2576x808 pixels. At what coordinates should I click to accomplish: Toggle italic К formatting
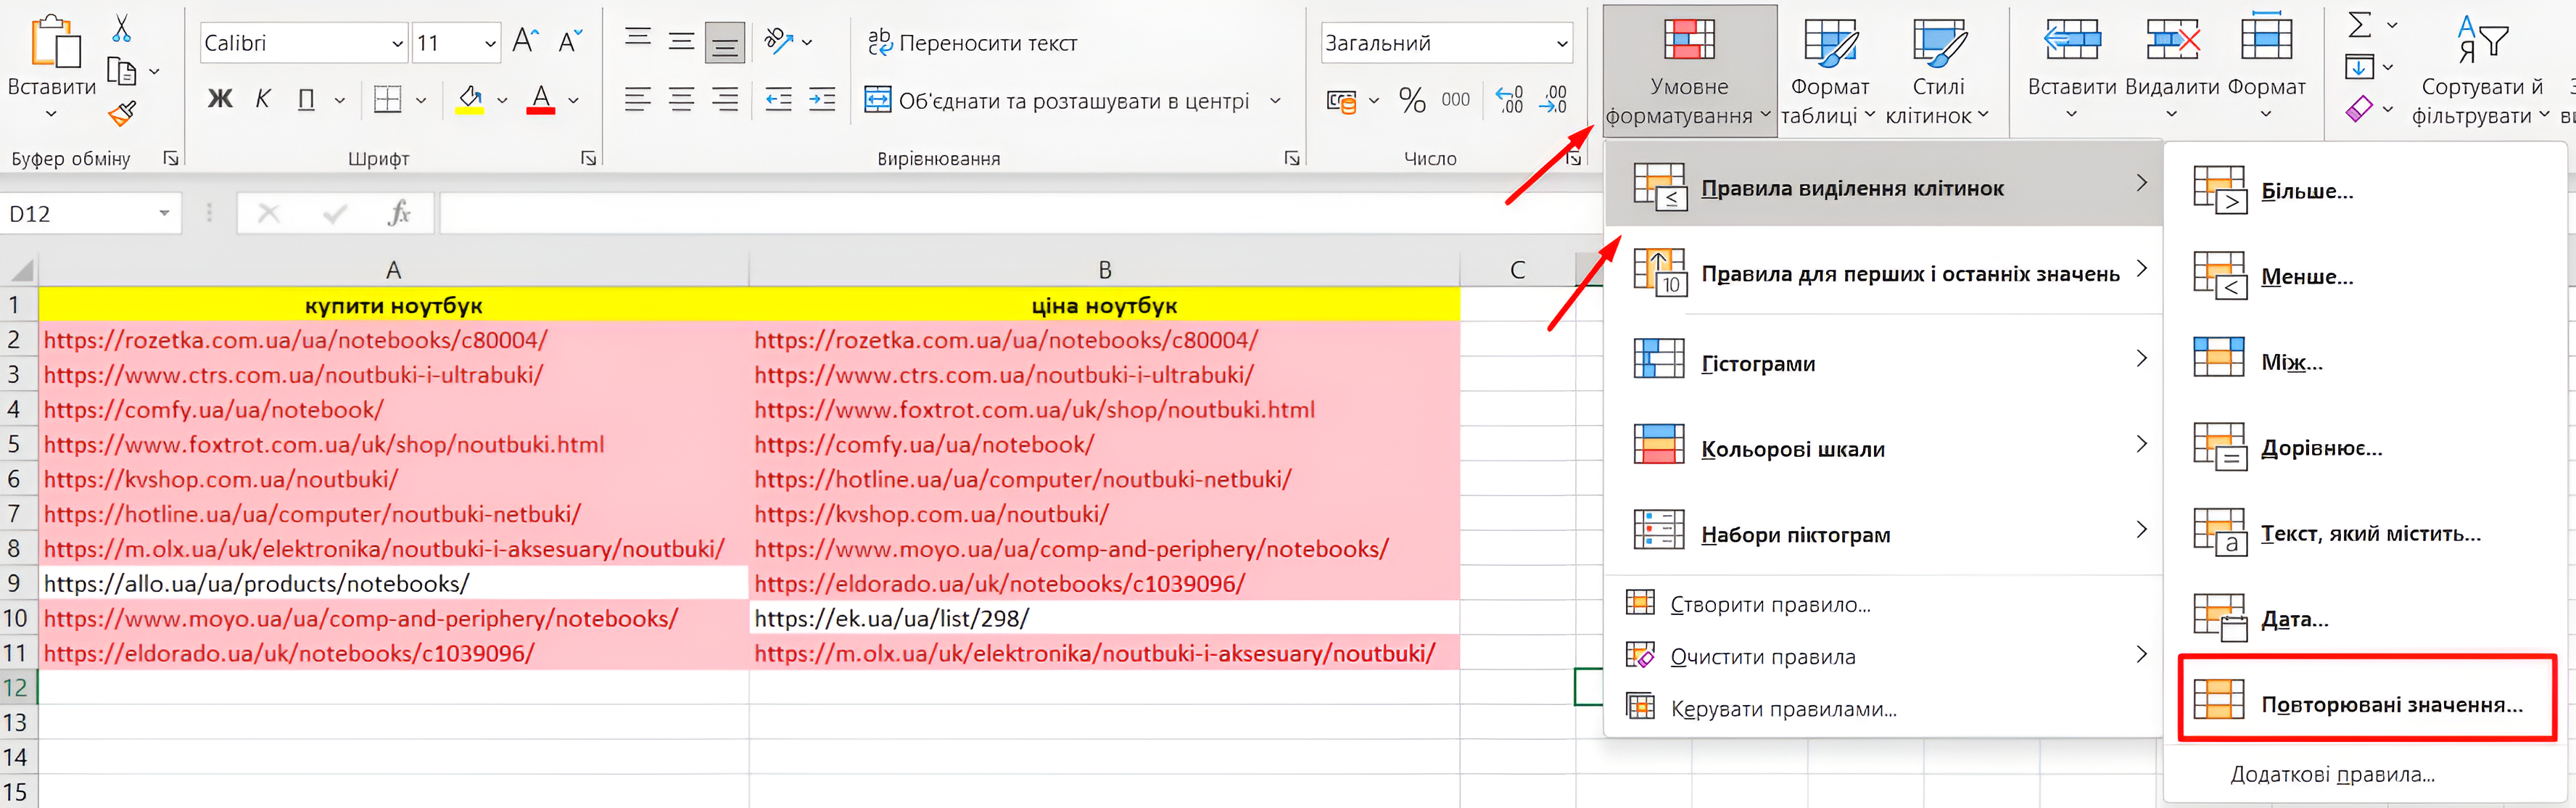[263, 99]
